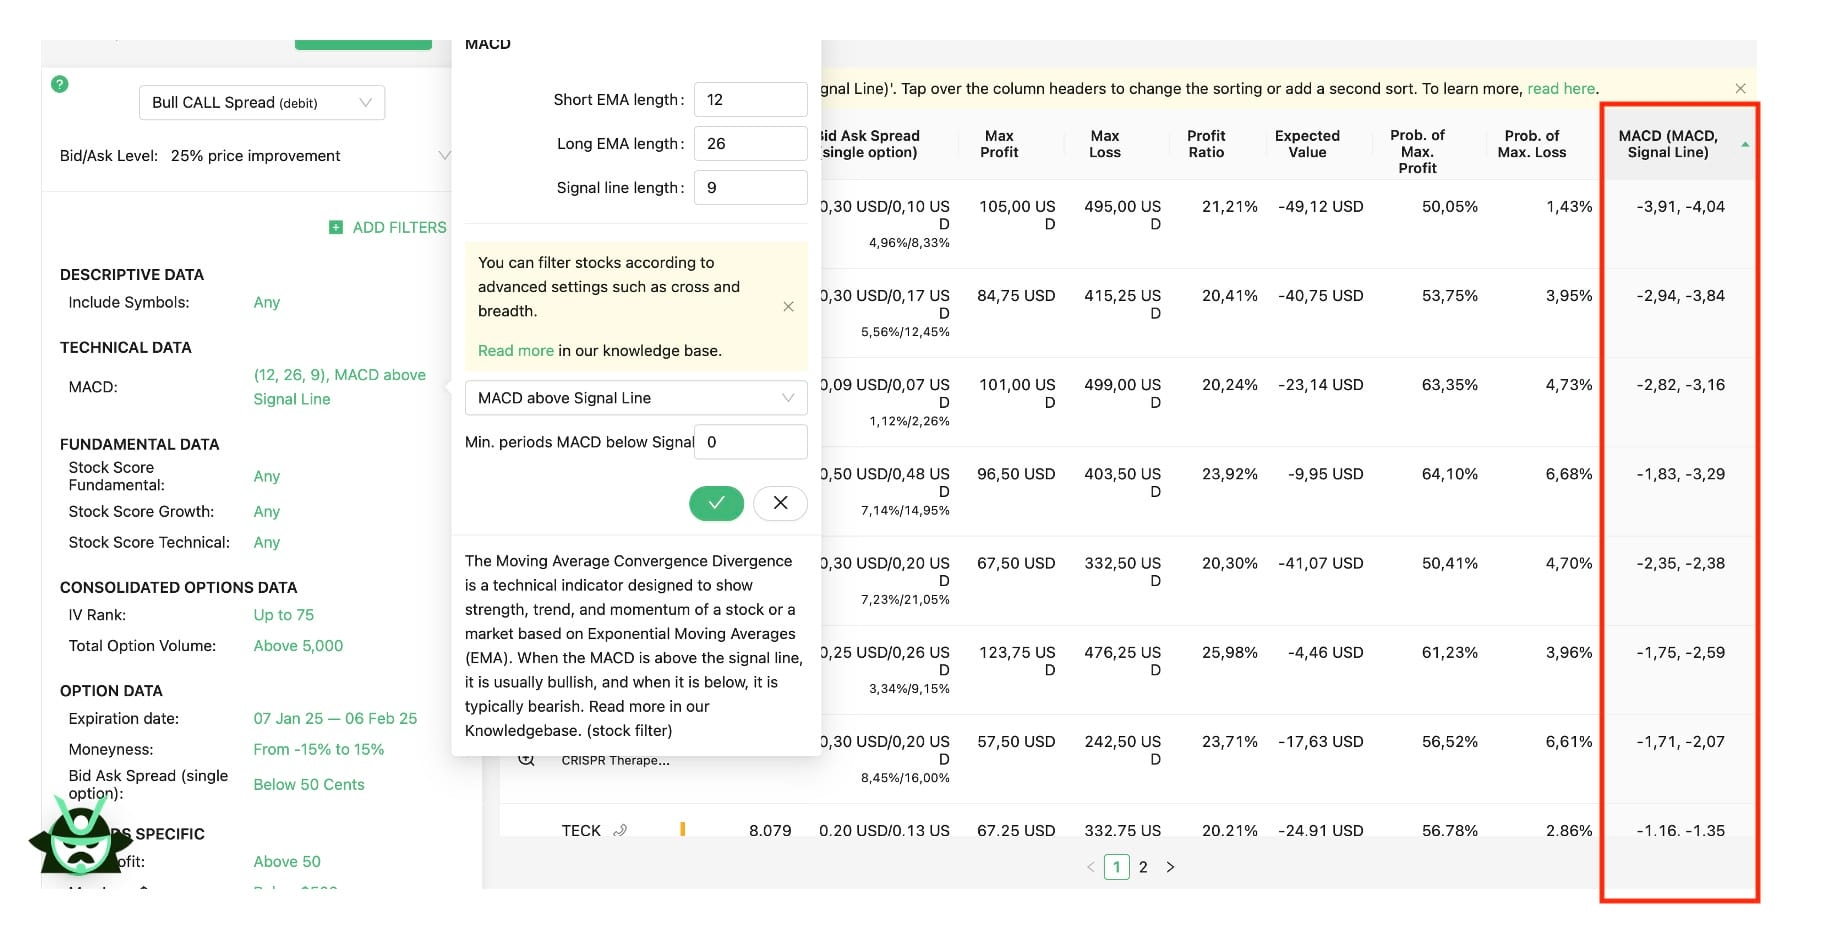Change Stock Score Technical 'Any' value
The width and height of the screenshot is (1830, 936).
(x=267, y=543)
